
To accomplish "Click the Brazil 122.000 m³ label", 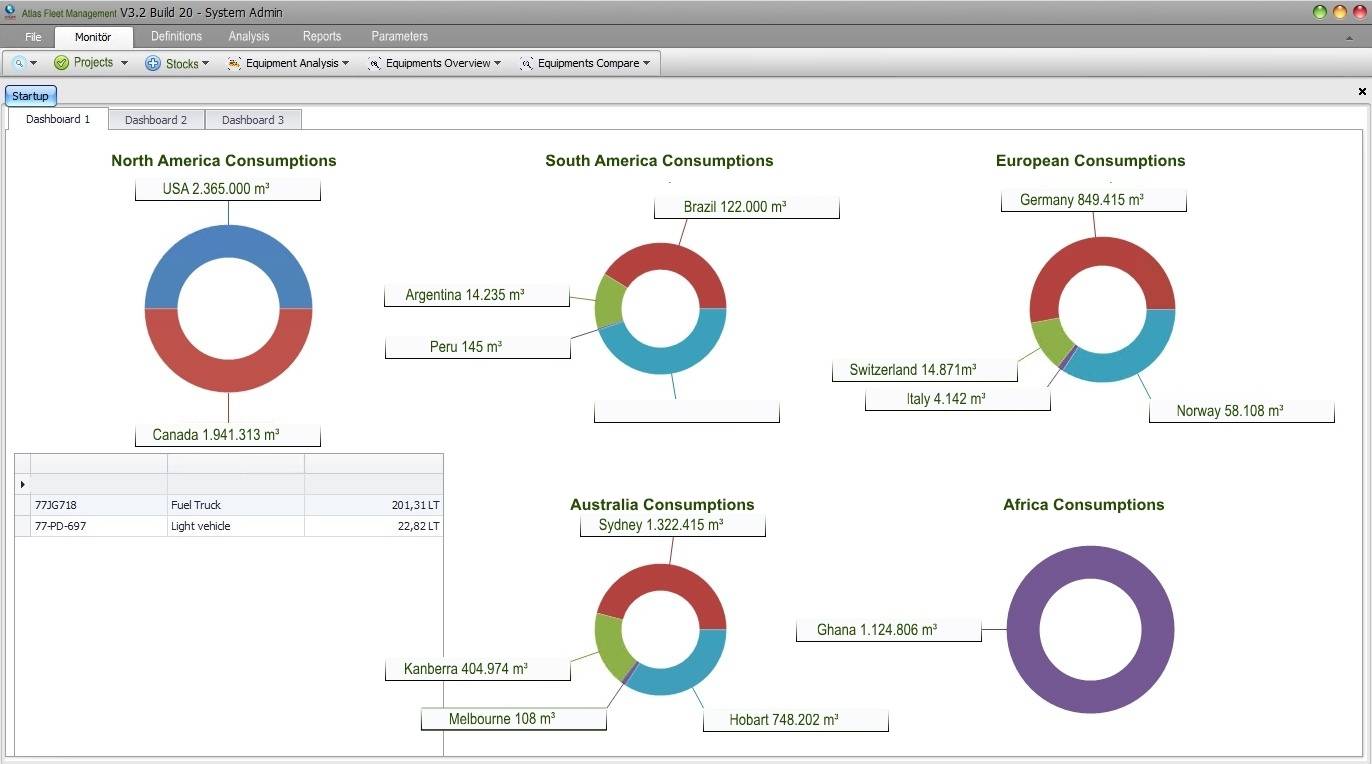I will click(x=747, y=207).
